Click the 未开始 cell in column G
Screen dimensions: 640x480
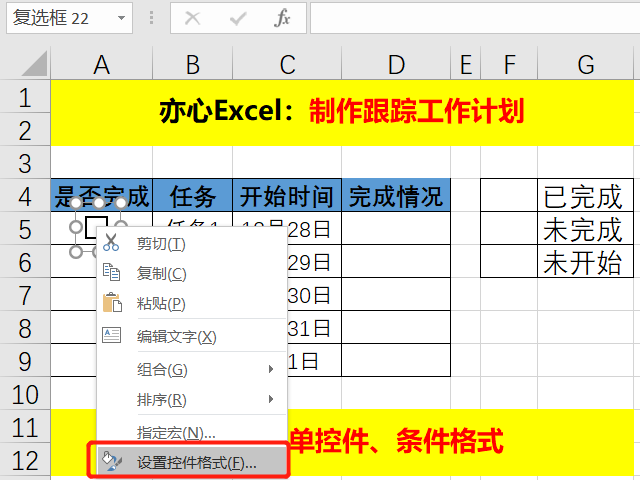(586, 262)
